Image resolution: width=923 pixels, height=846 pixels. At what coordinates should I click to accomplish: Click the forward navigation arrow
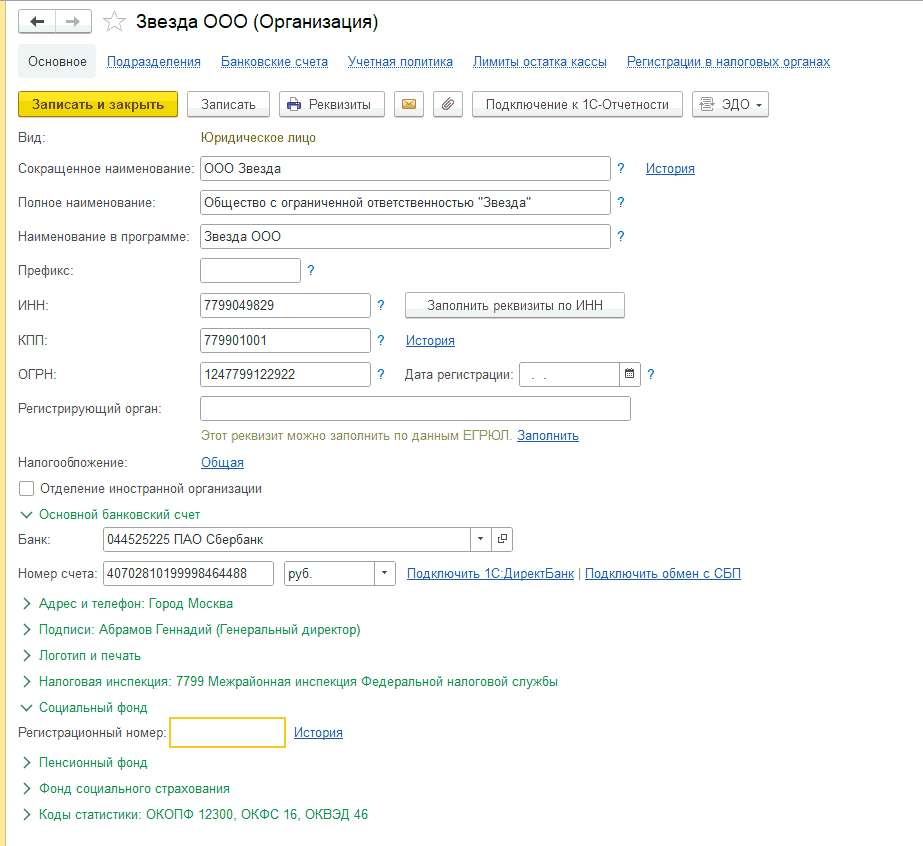click(73, 22)
